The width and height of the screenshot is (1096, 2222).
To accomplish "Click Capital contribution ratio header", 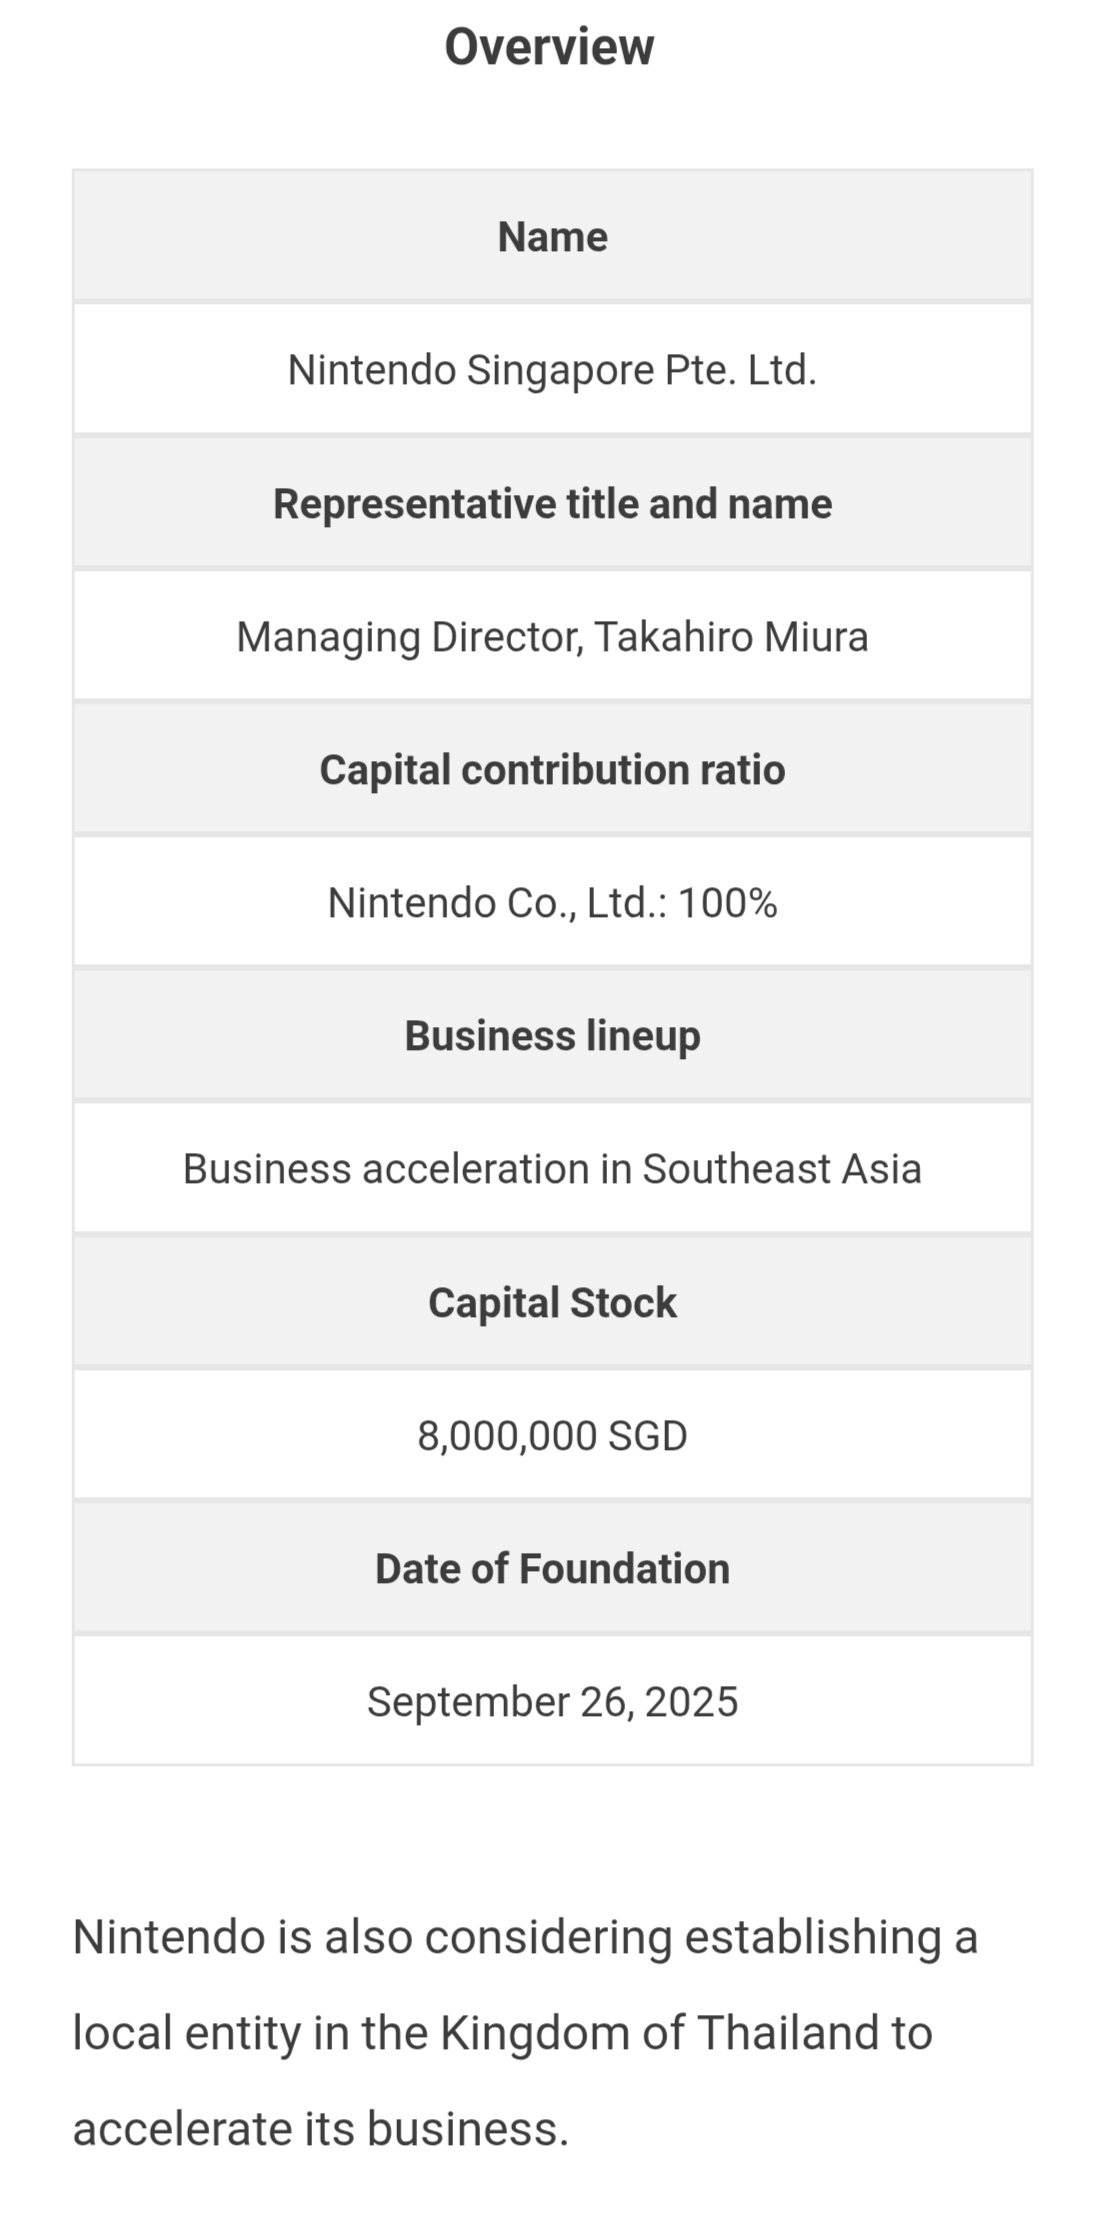I will pos(552,770).
